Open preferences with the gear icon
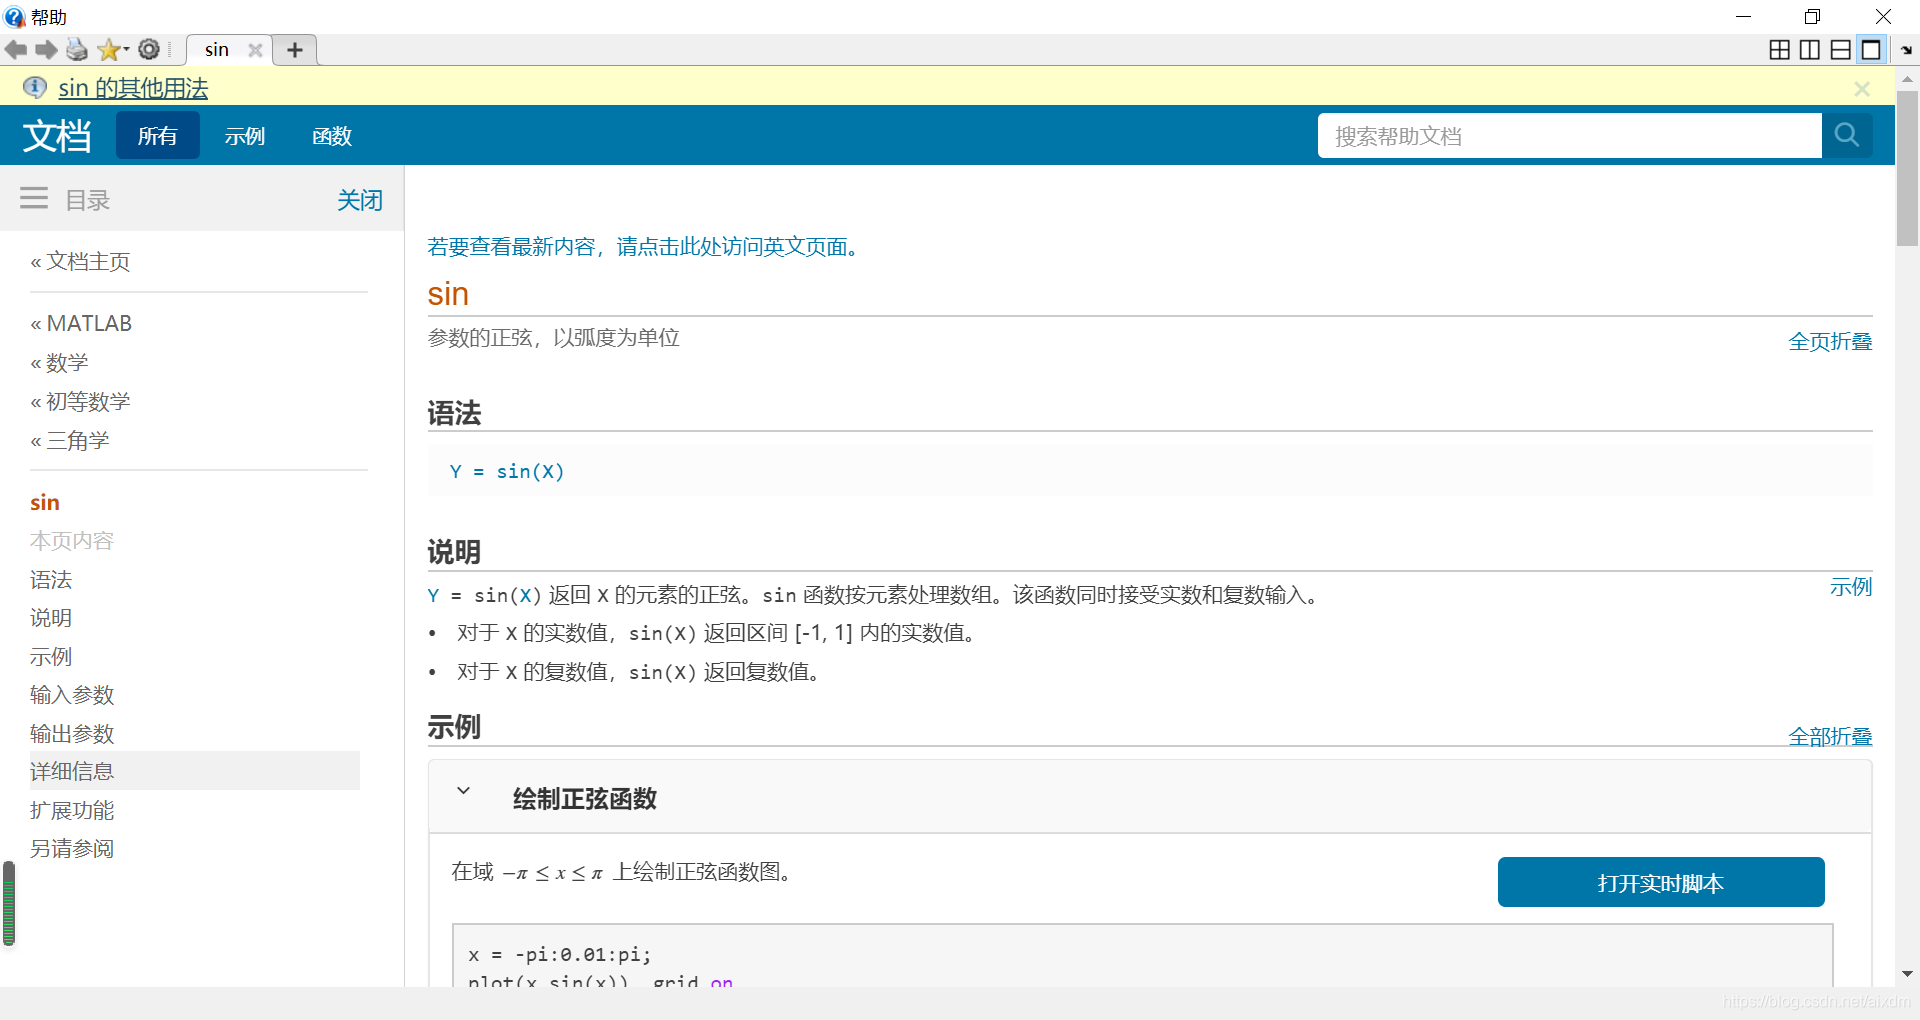Viewport: 1920px width, 1020px height. pyautogui.click(x=149, y=49)
